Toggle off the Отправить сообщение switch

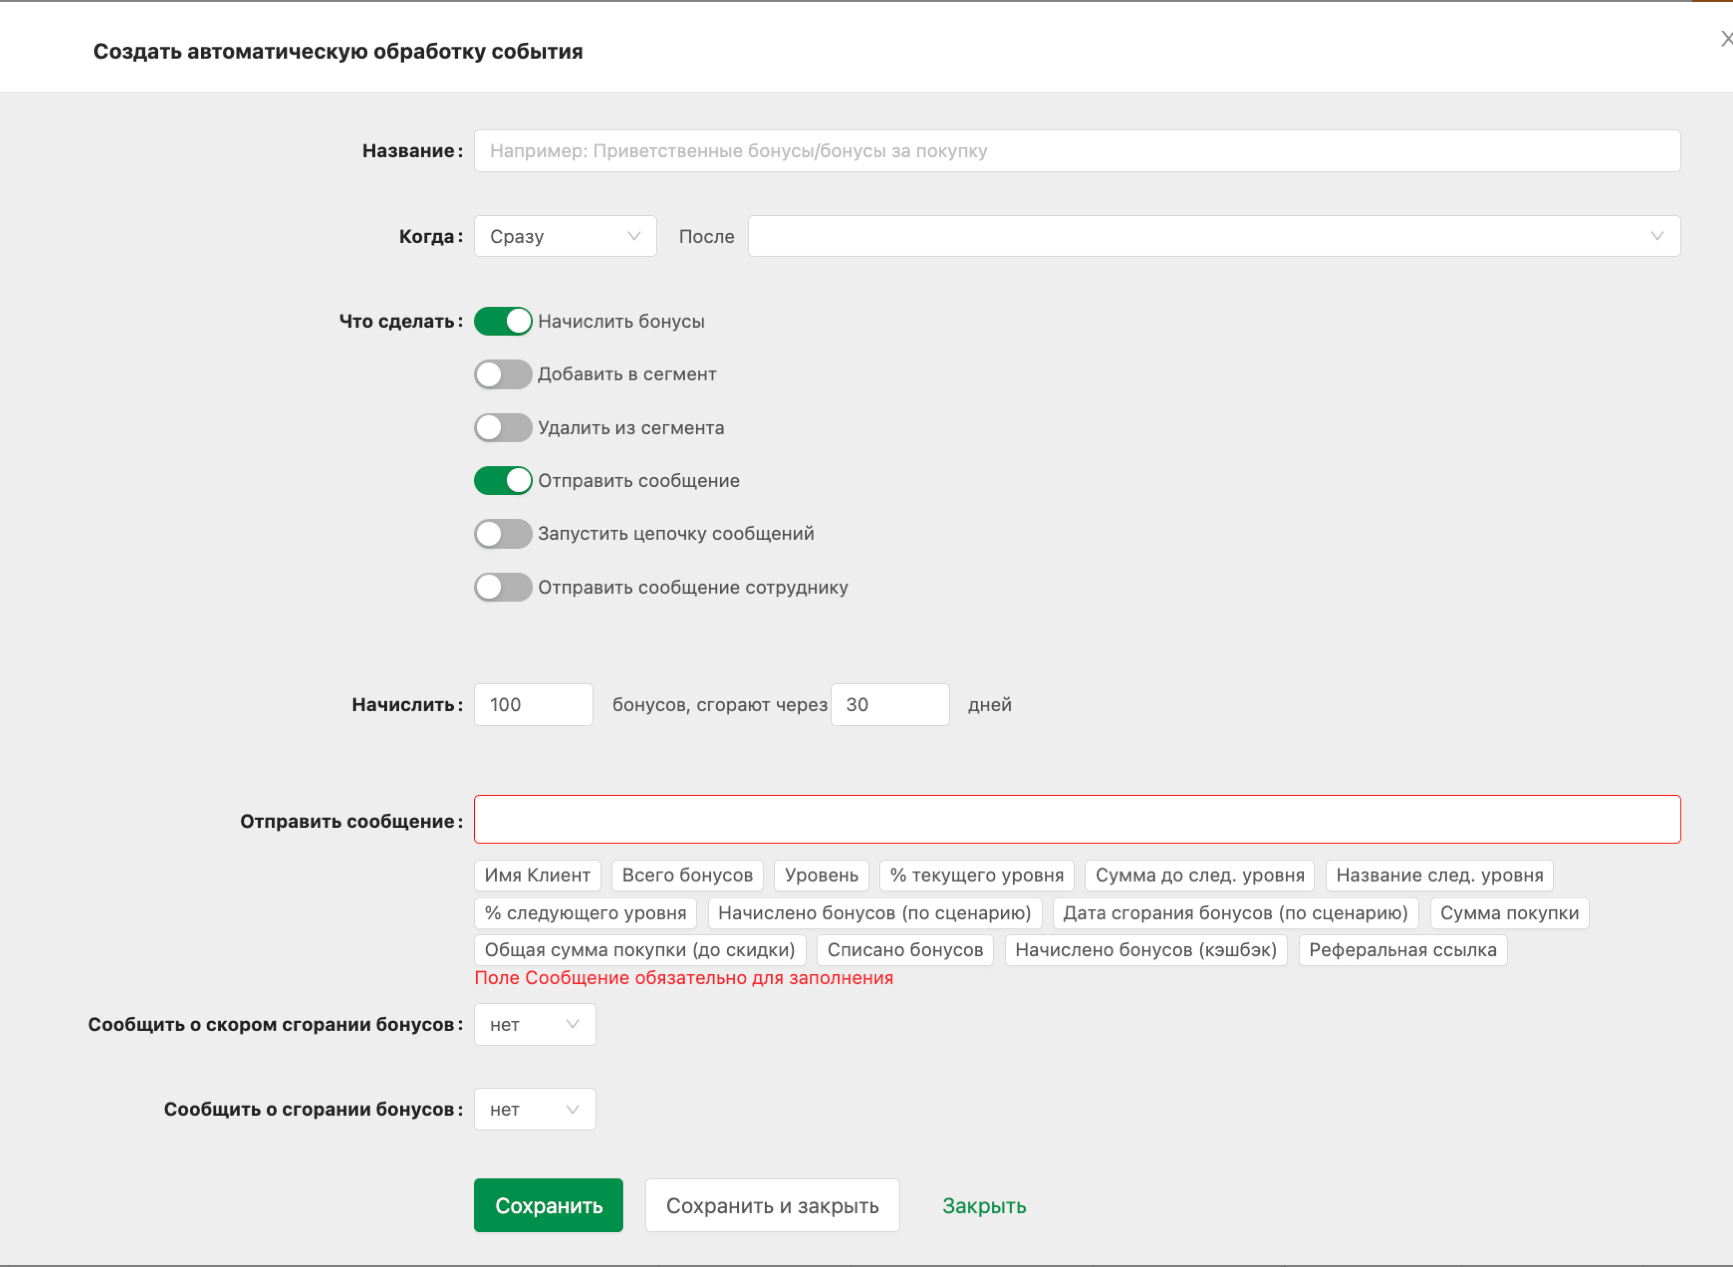503,481
